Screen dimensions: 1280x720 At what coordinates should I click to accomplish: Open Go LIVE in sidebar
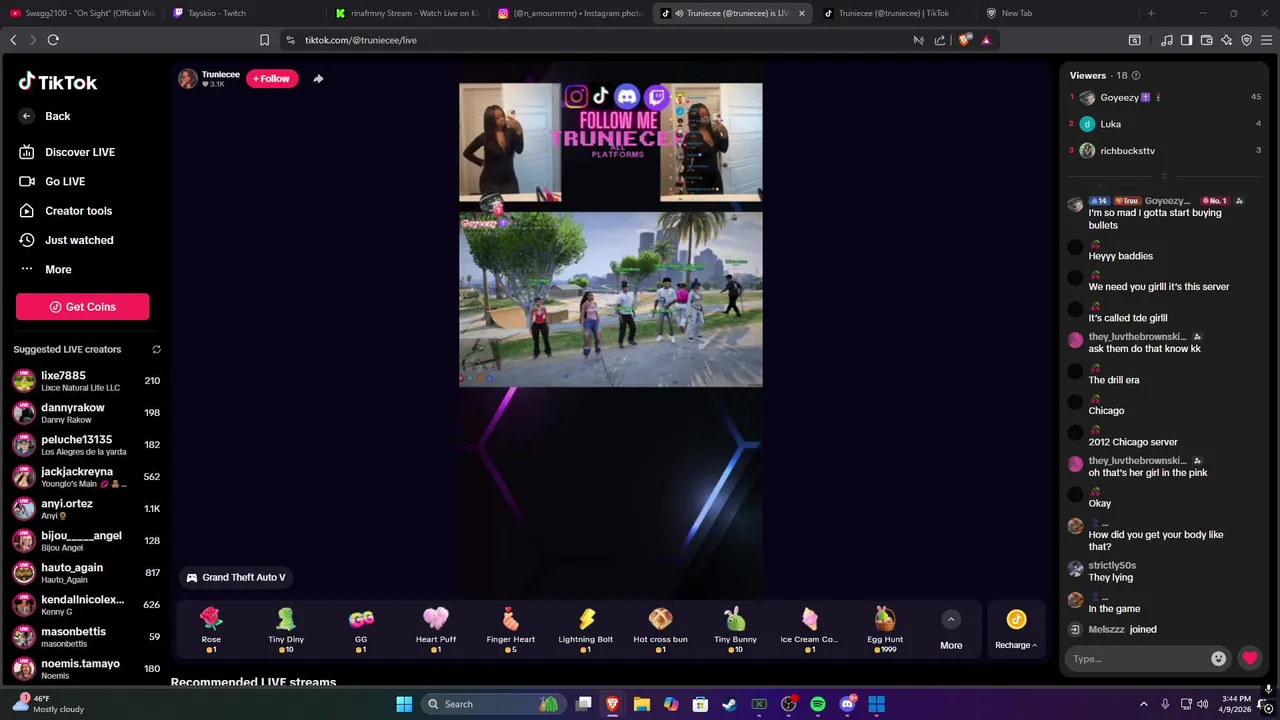point(52,181)
